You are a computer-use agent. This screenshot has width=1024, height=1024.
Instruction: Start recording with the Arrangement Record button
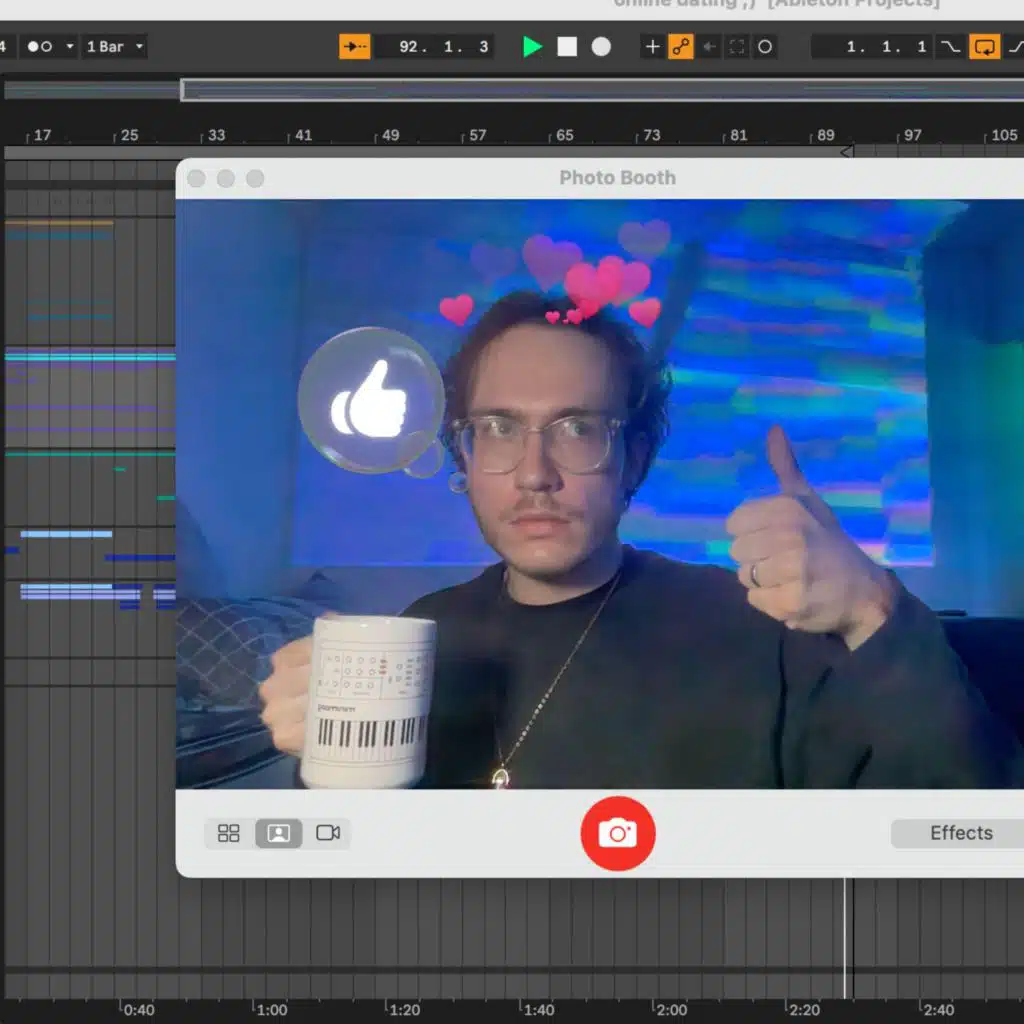click(601, 47)
